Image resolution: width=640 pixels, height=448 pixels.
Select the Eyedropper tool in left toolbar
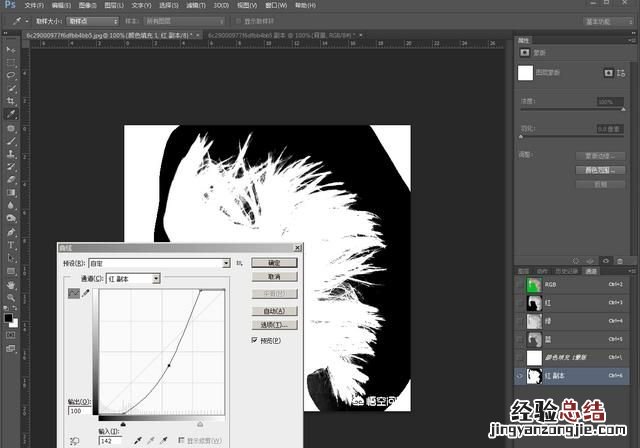11,115
